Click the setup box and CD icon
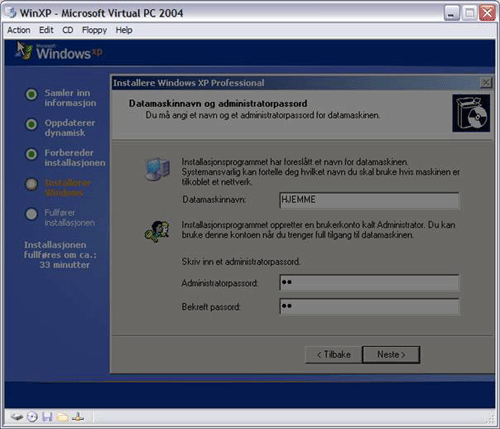Viewport: 500px width, 429px height. [x=471, y=113]
